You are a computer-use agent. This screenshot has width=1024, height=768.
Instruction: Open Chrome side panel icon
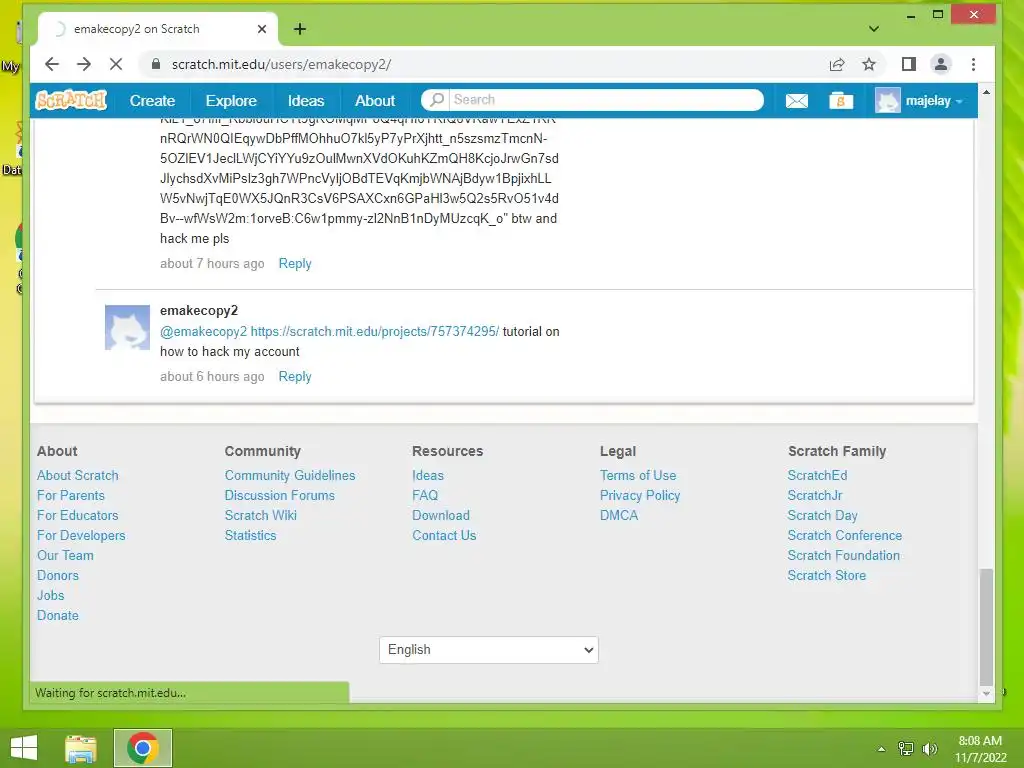[908, 64]
